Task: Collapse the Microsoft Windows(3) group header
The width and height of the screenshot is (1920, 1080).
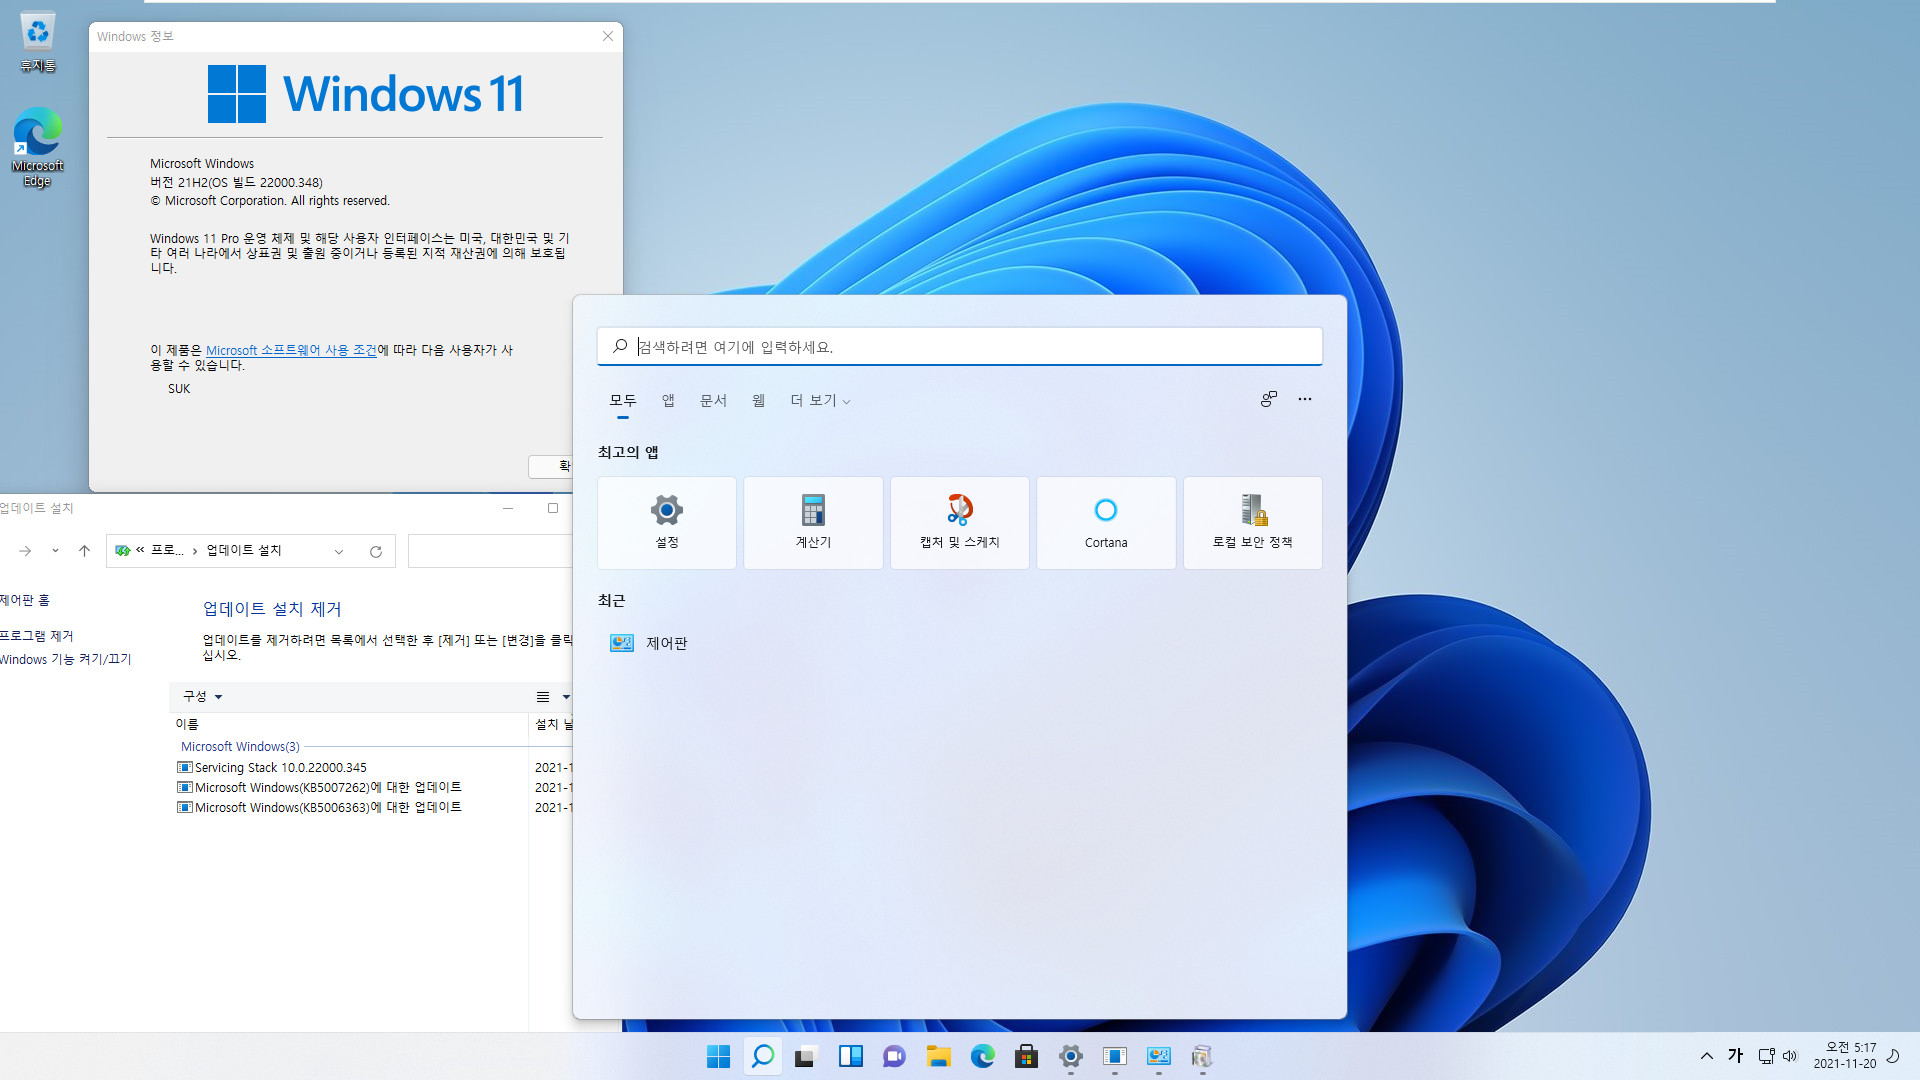Action: [240, 746]
